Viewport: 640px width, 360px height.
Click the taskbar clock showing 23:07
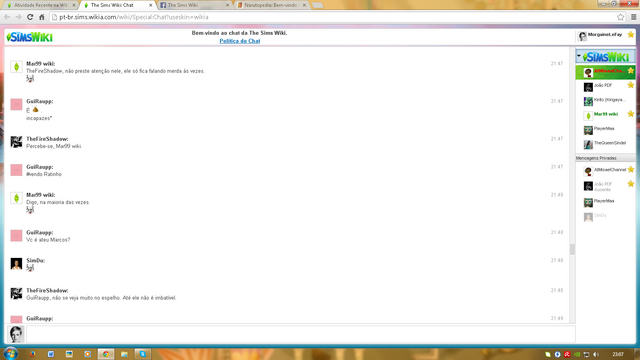click(618, 354)
